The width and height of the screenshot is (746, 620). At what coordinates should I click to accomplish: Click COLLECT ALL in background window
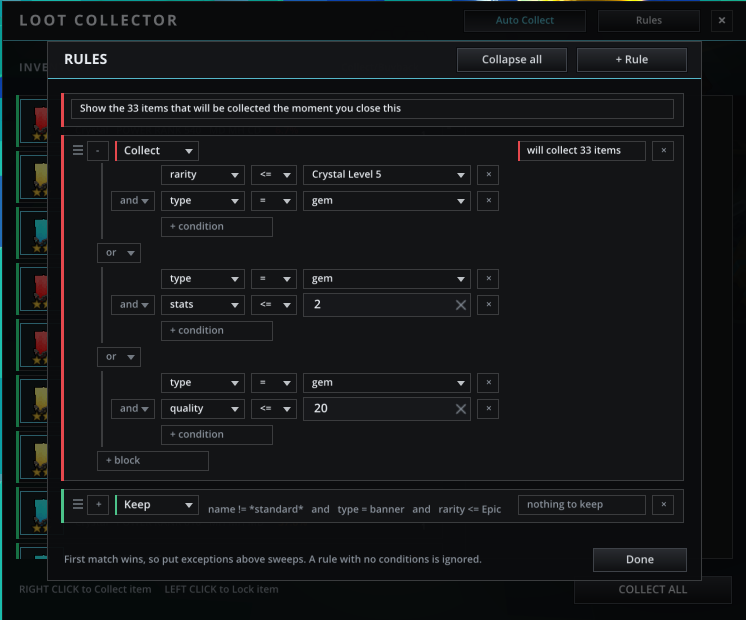click(x=653, y=590)
